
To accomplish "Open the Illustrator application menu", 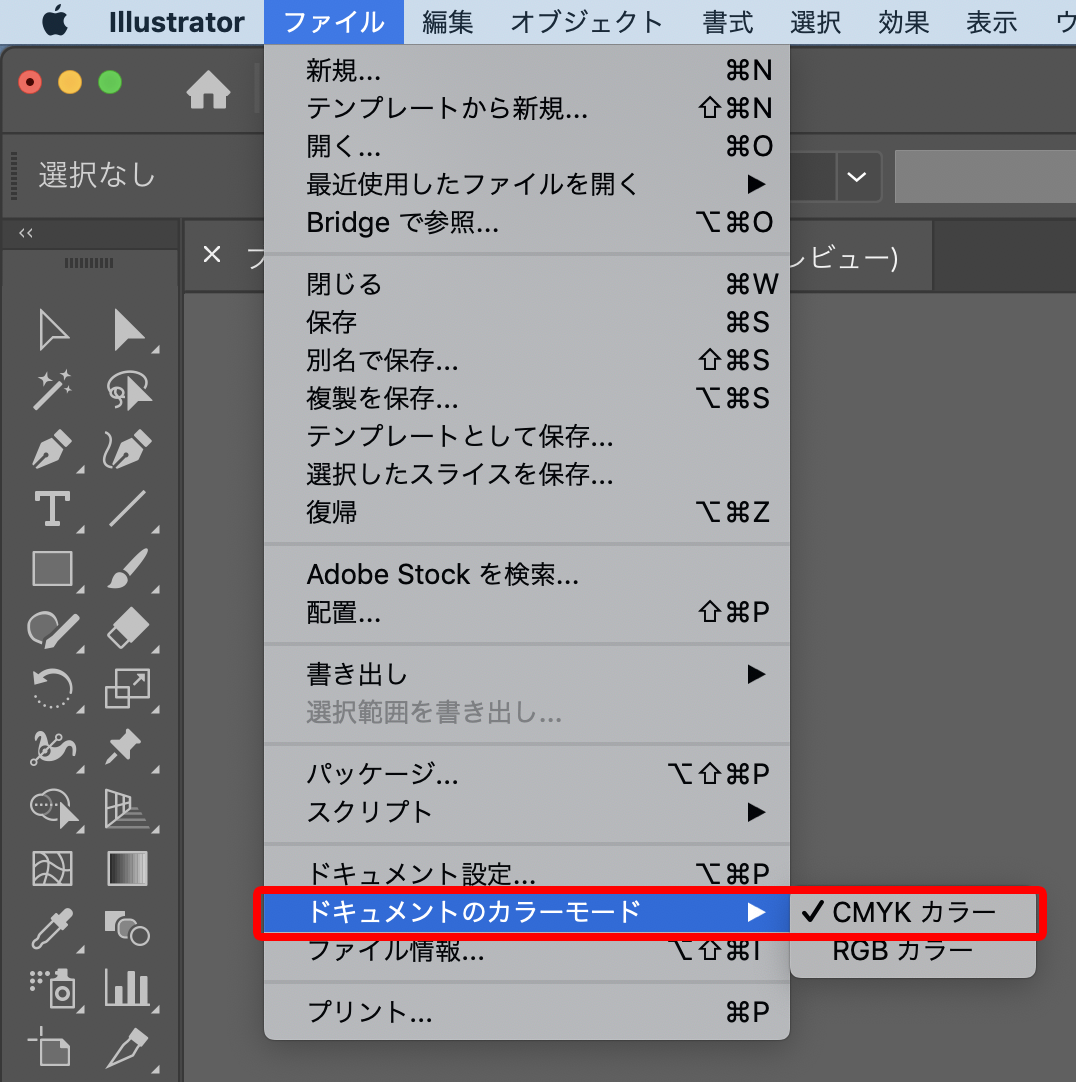I will (x=177, y=22).
